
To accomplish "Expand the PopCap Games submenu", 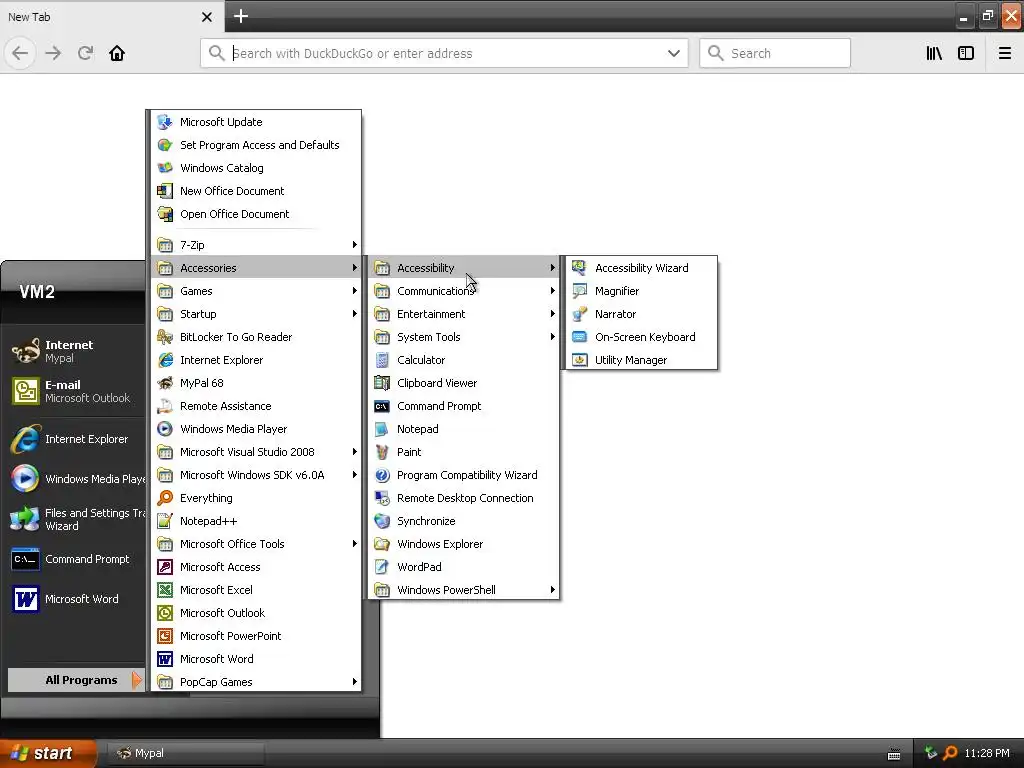I will [256, 682].
